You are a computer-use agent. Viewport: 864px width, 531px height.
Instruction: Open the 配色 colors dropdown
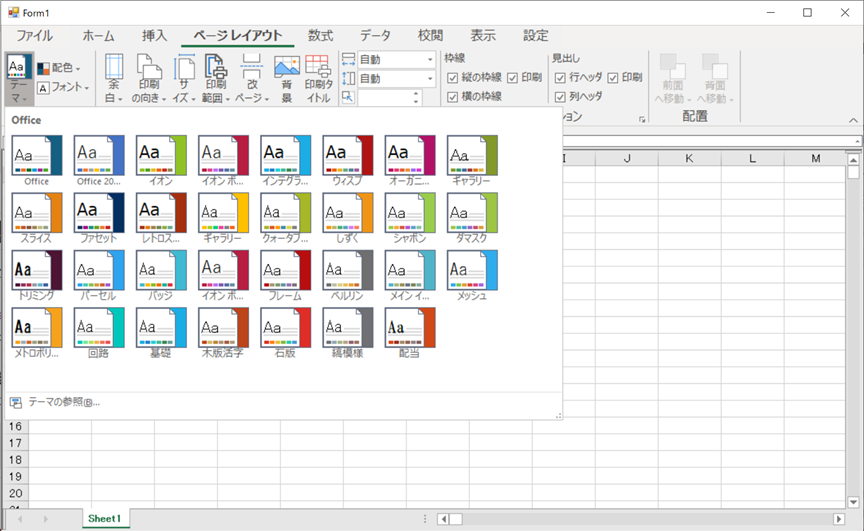click(x=59, y=68)
